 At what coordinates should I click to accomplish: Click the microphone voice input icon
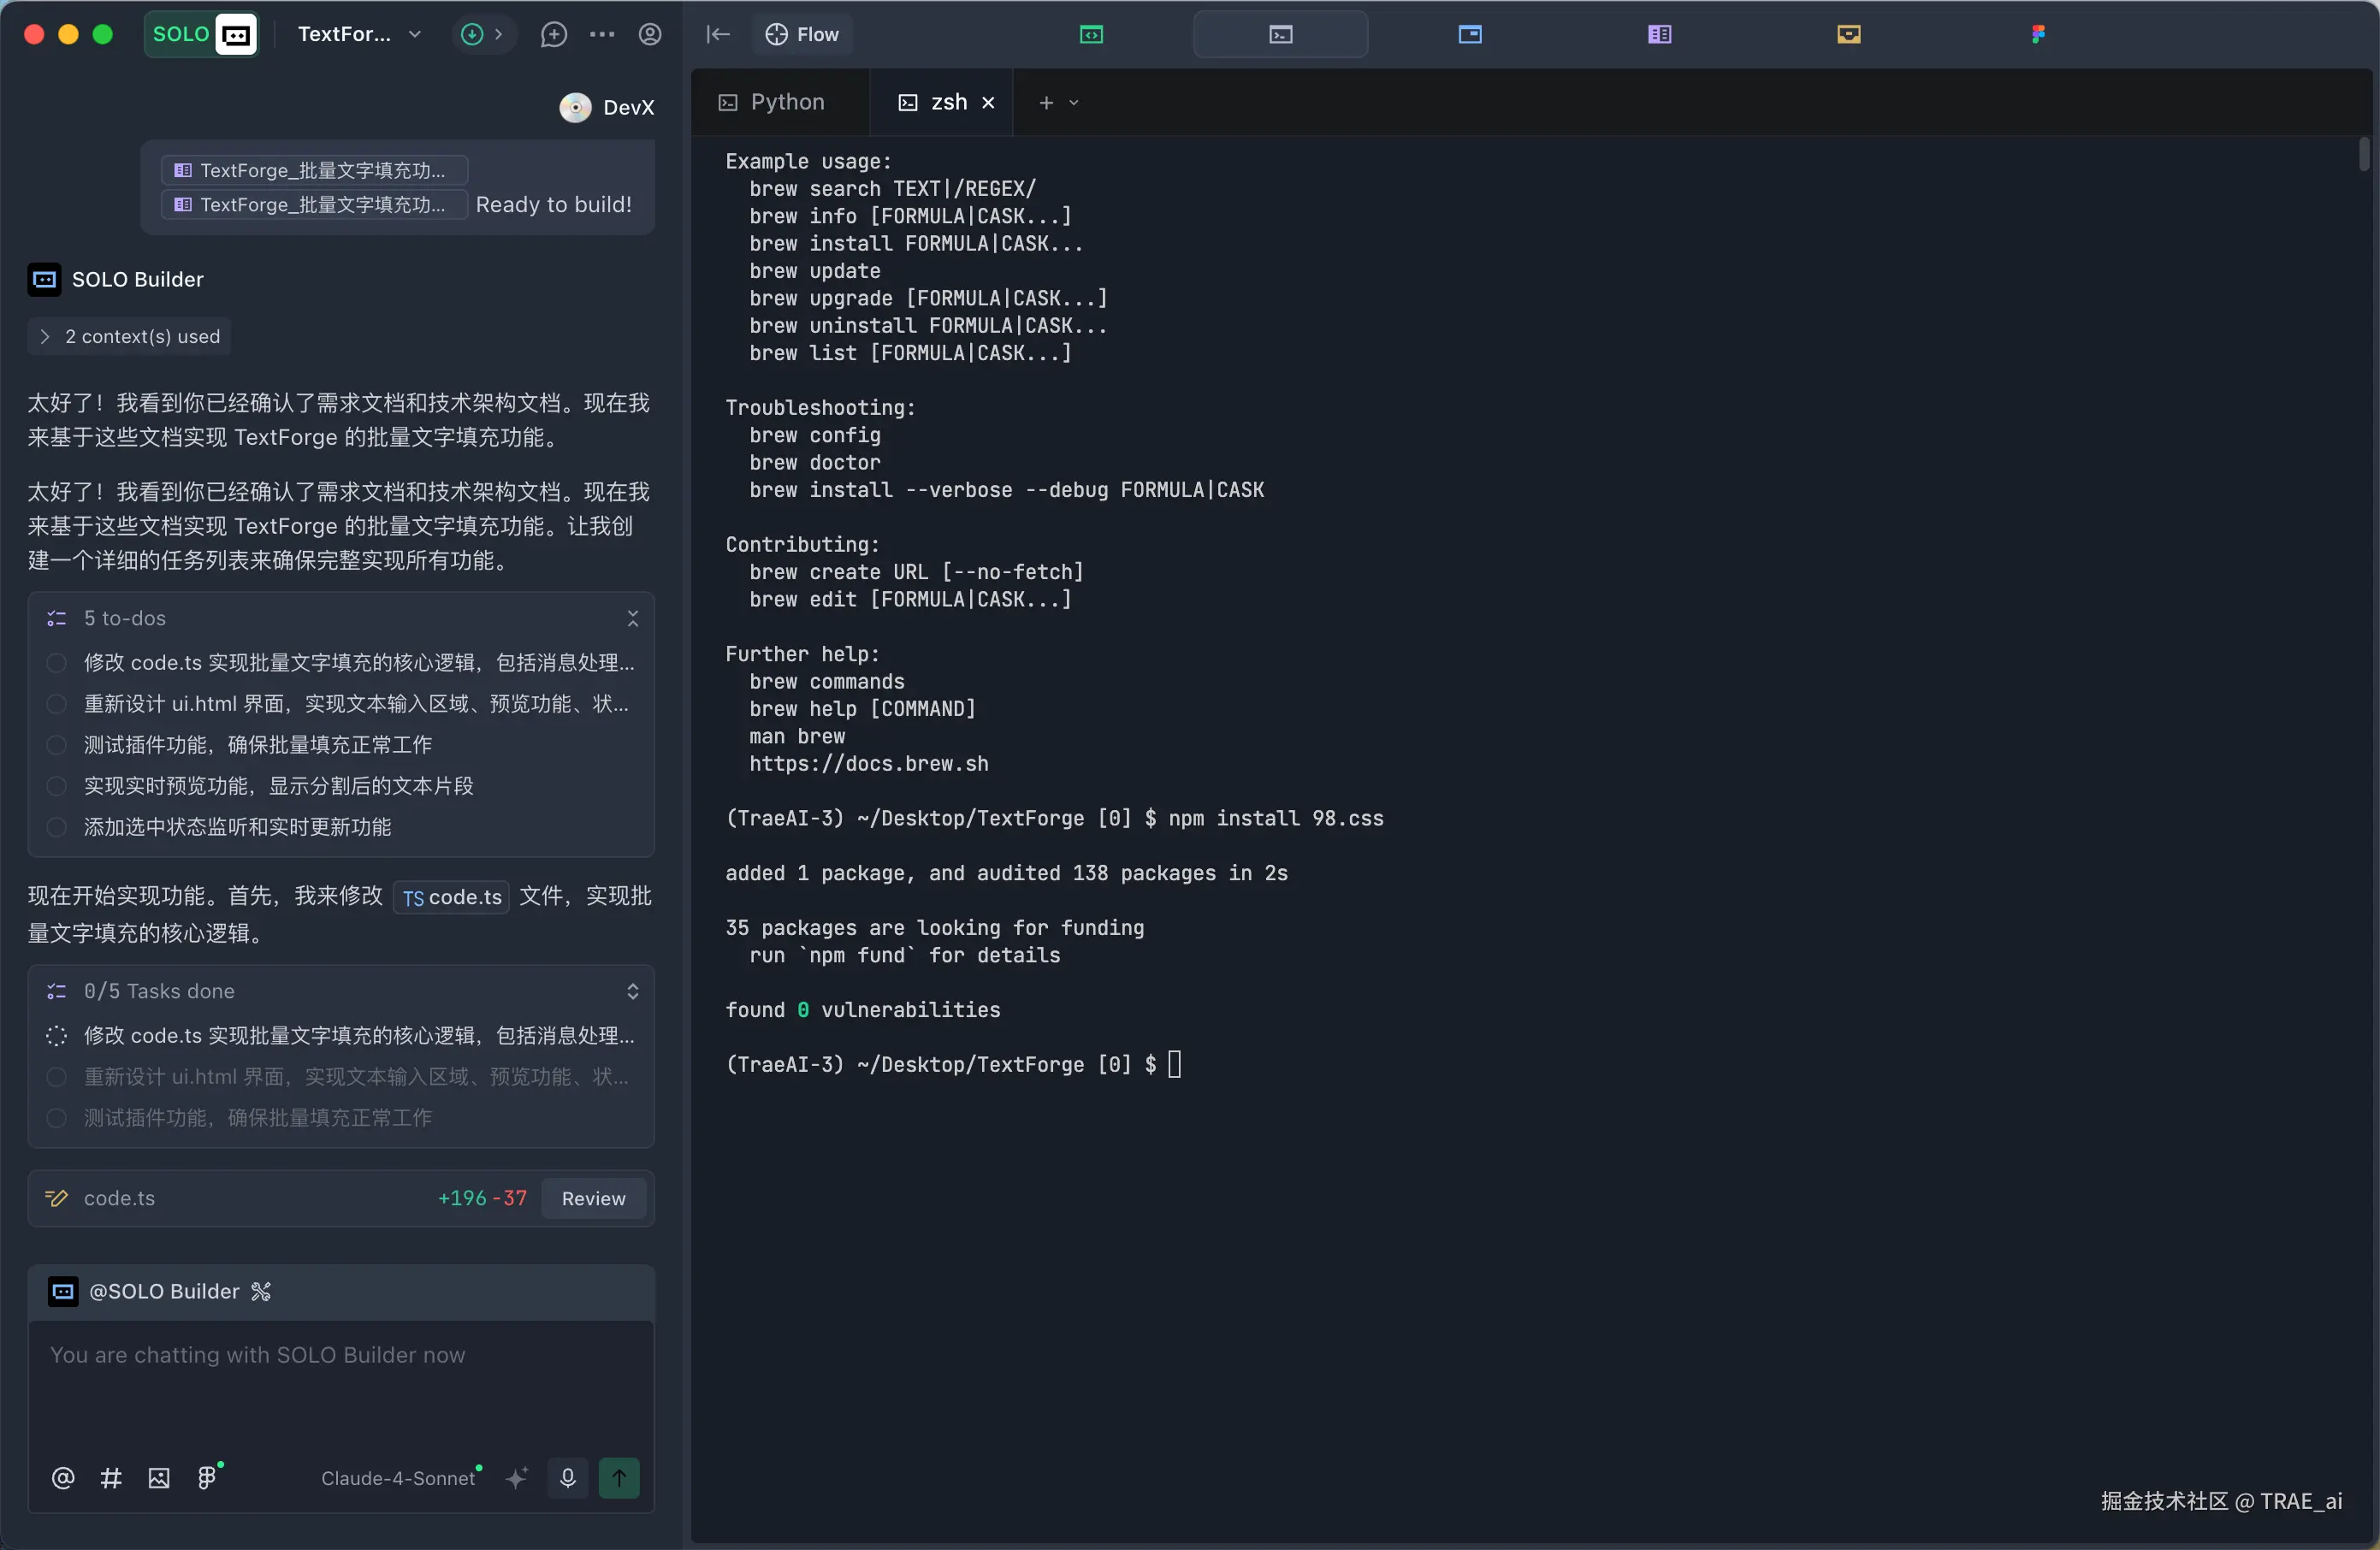coord(567,1478)
